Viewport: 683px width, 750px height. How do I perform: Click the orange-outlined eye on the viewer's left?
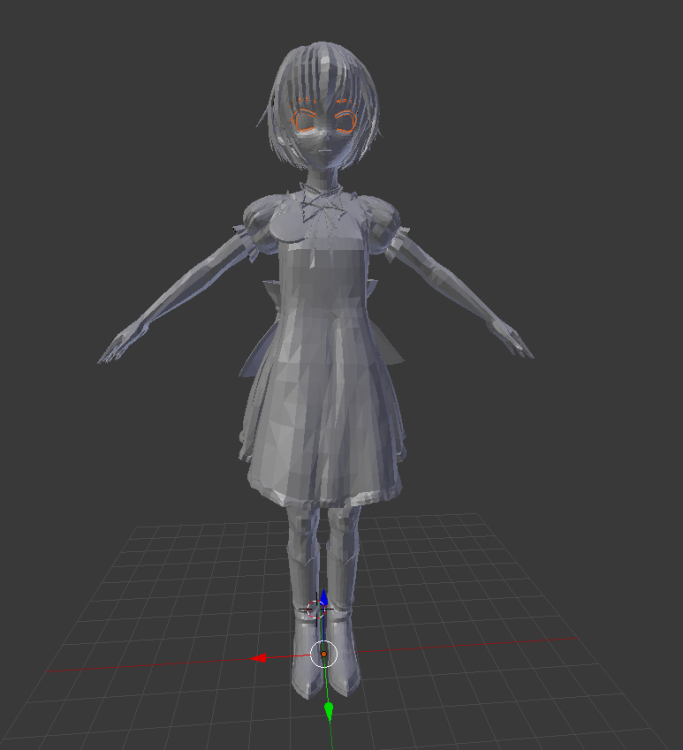304,120
